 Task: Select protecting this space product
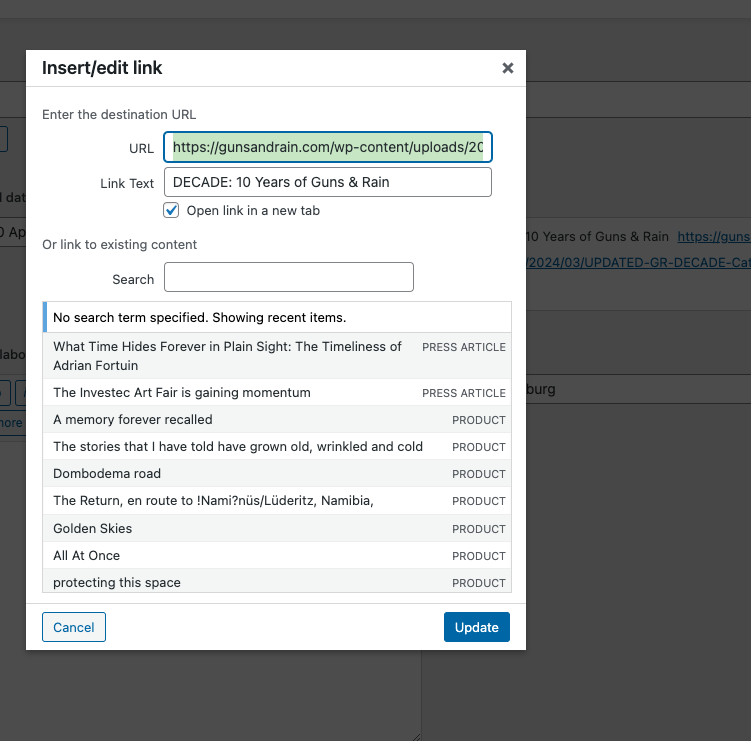[117, 582]
